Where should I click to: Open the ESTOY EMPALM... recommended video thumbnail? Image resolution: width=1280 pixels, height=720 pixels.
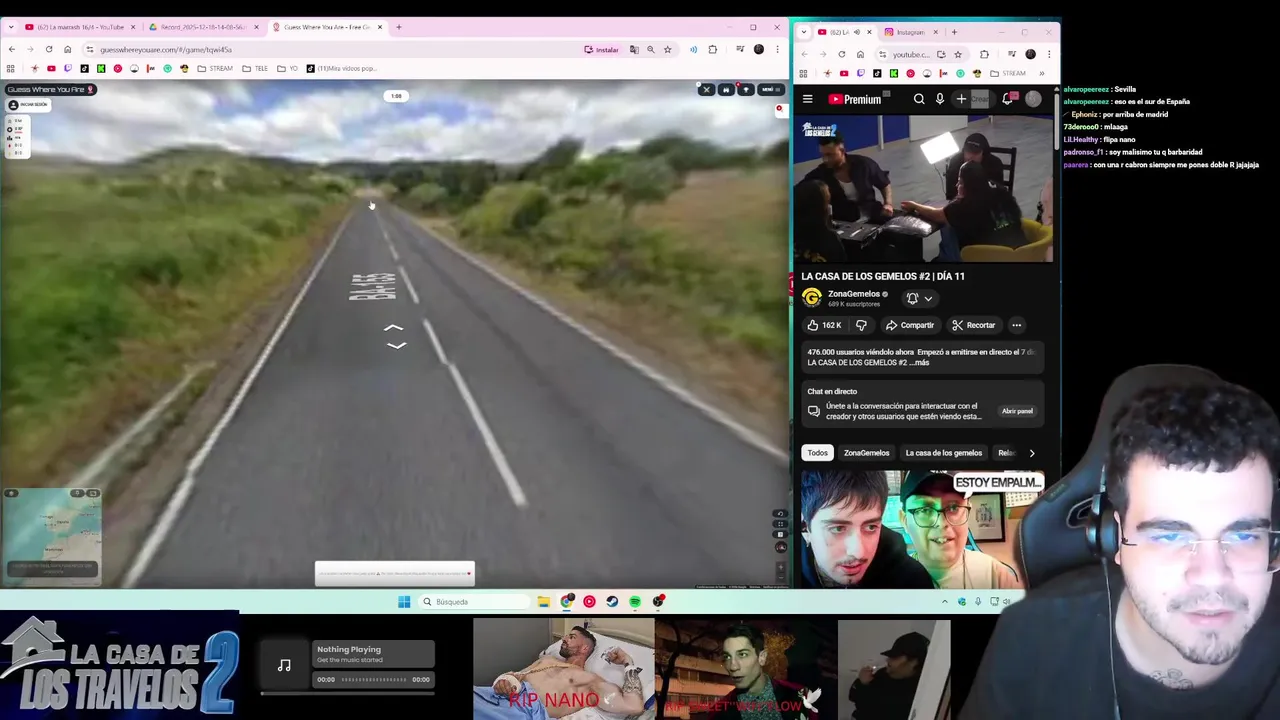tap(921, 530)
